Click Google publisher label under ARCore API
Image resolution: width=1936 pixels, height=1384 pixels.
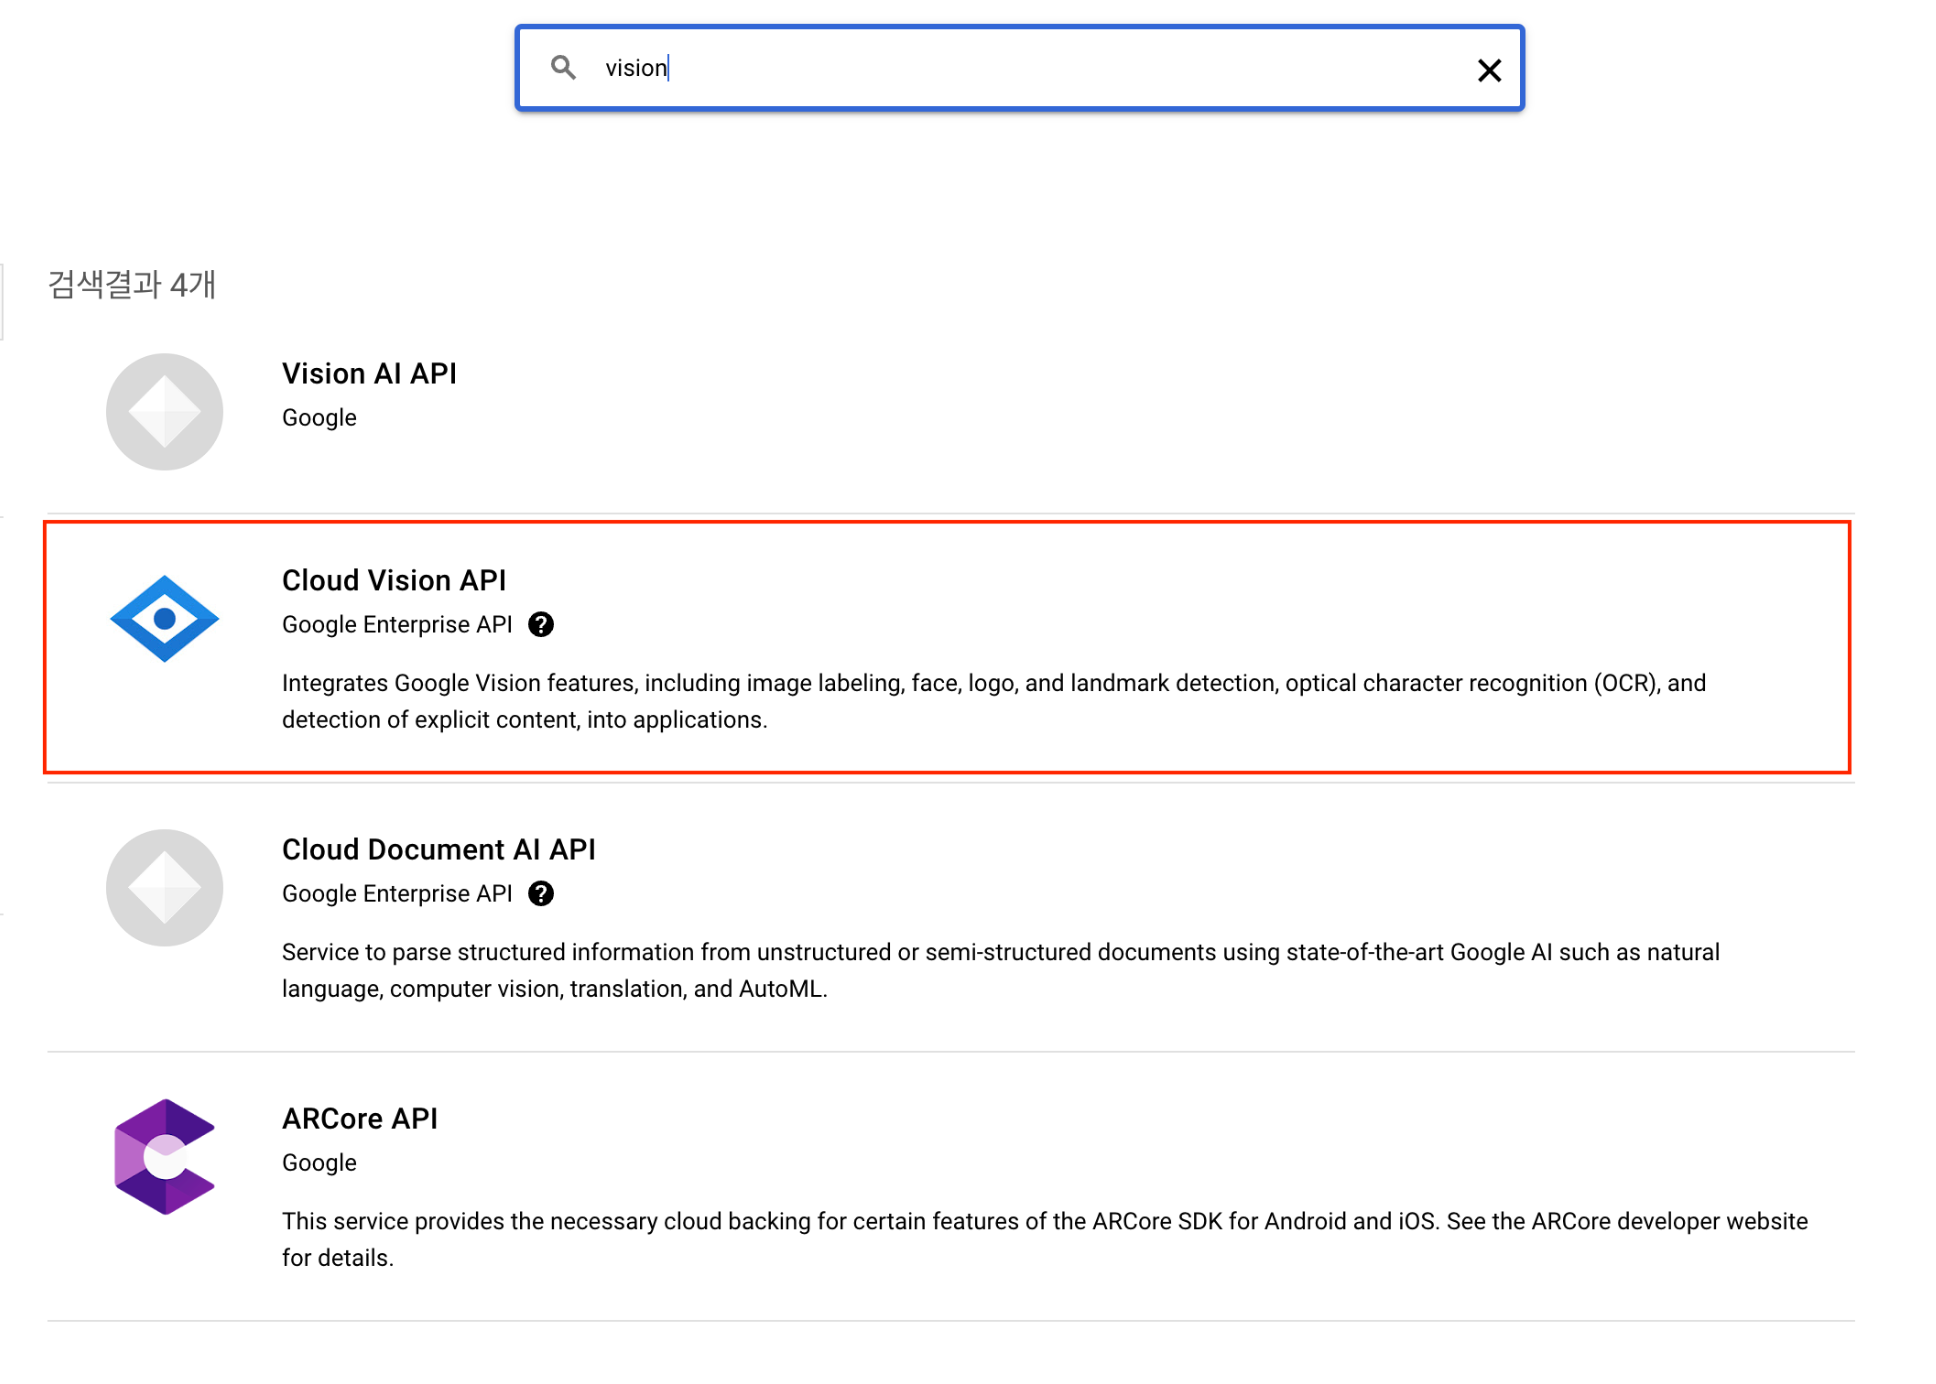tap(318, 1162)
